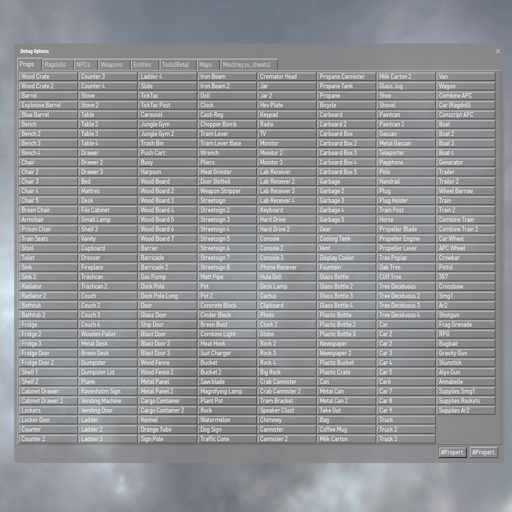
Task: Choose the Armchair prop
Action: [48, 220]
